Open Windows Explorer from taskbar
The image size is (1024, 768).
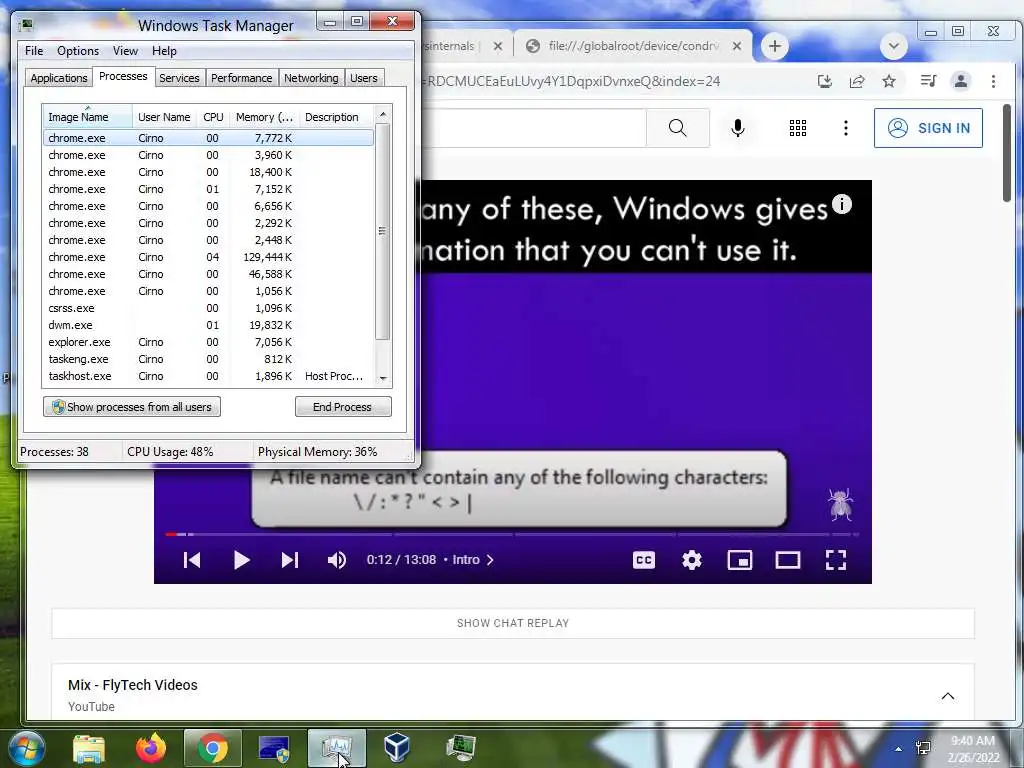[x=89, y=748]
